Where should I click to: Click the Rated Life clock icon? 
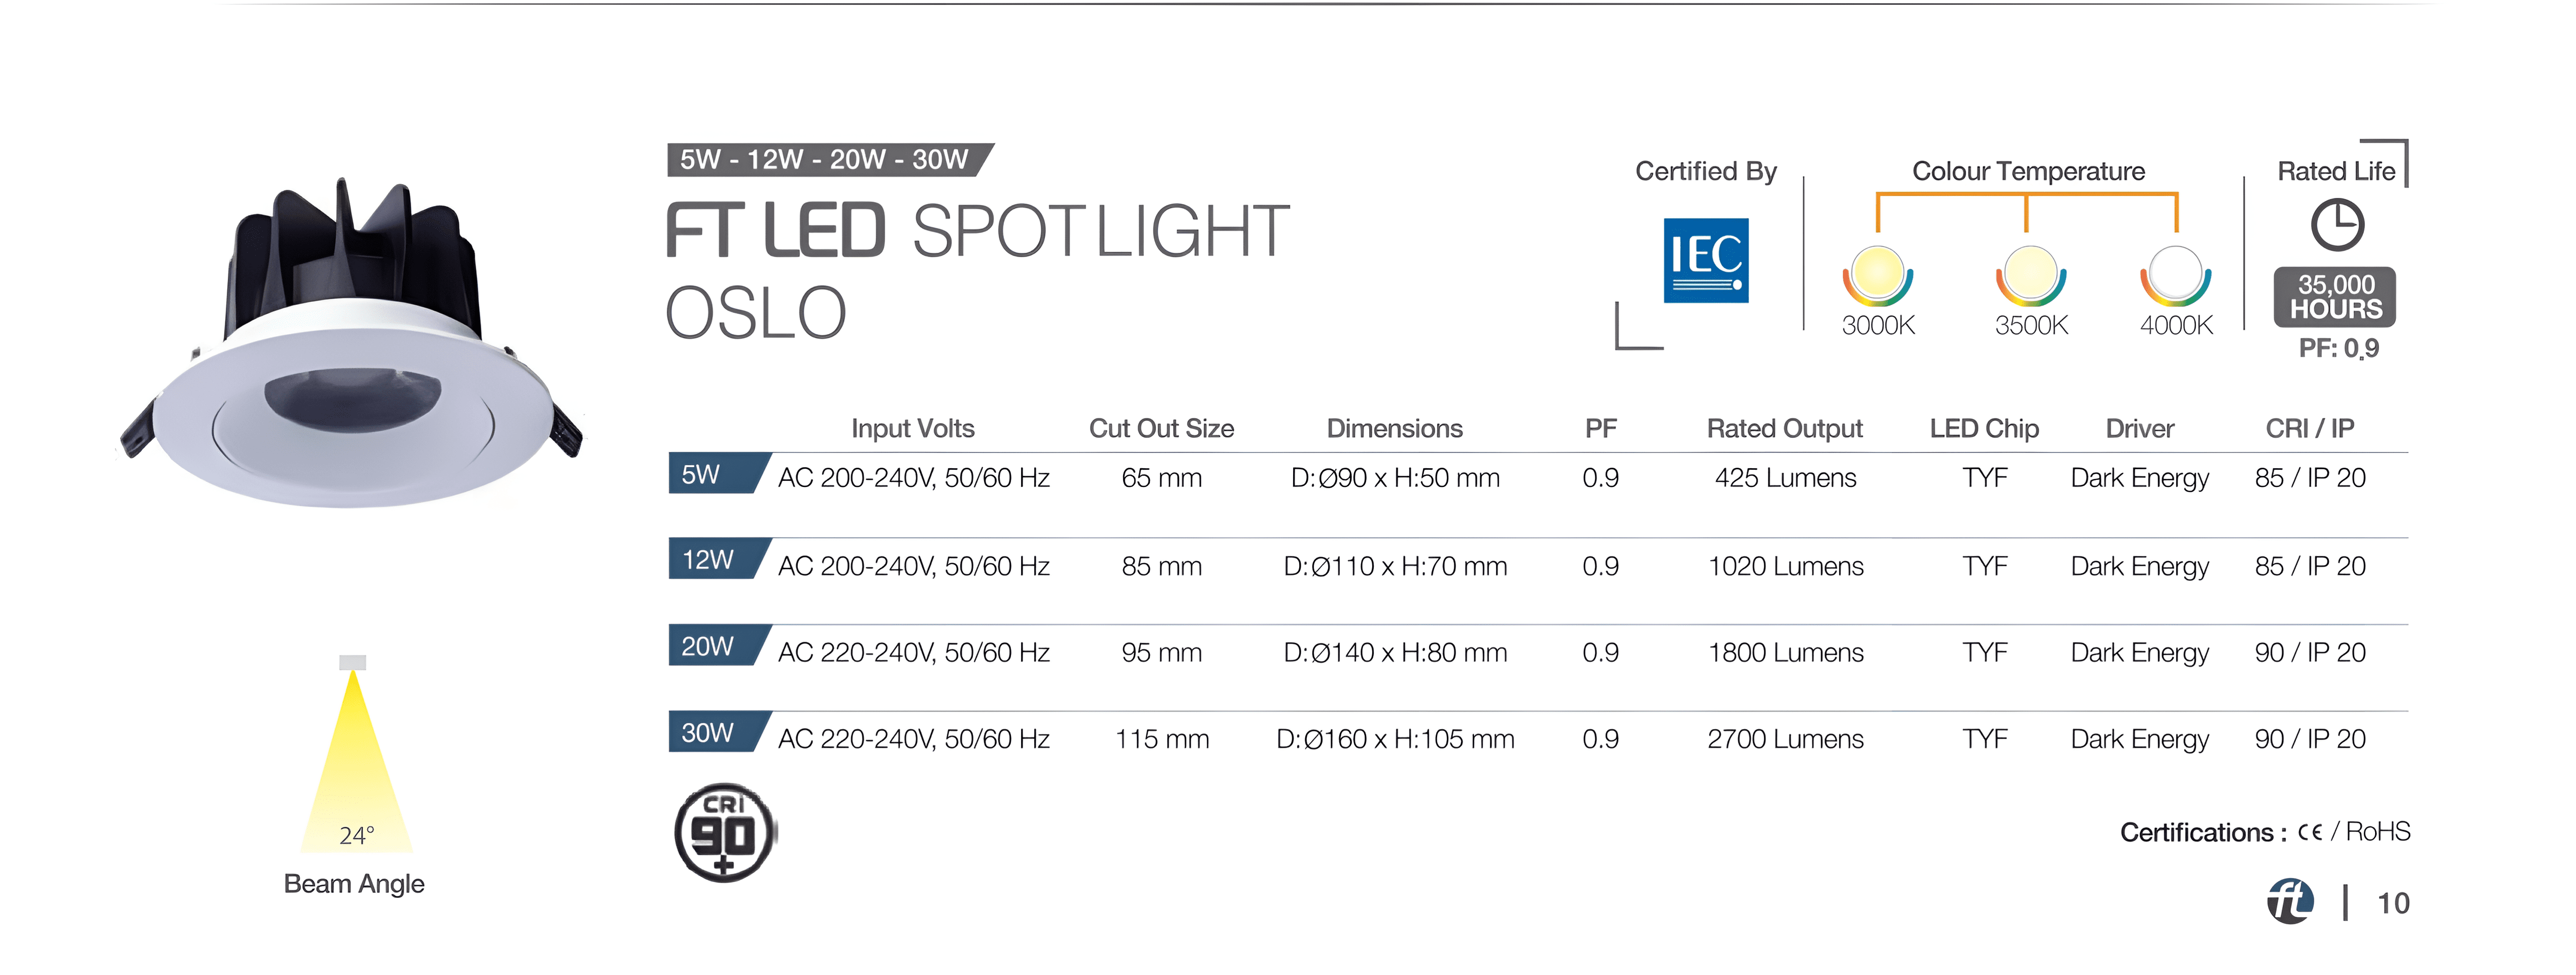pyautogui.click(x=2337, y=225)
